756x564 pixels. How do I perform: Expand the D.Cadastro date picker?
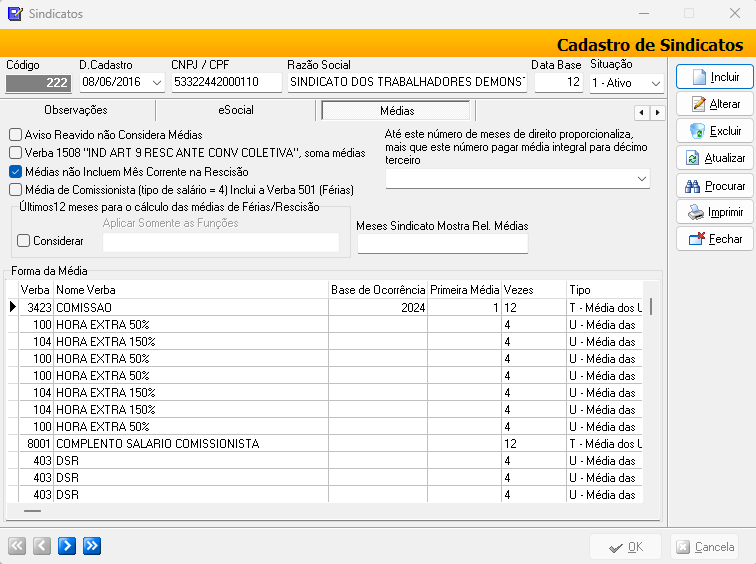point(157,83)
